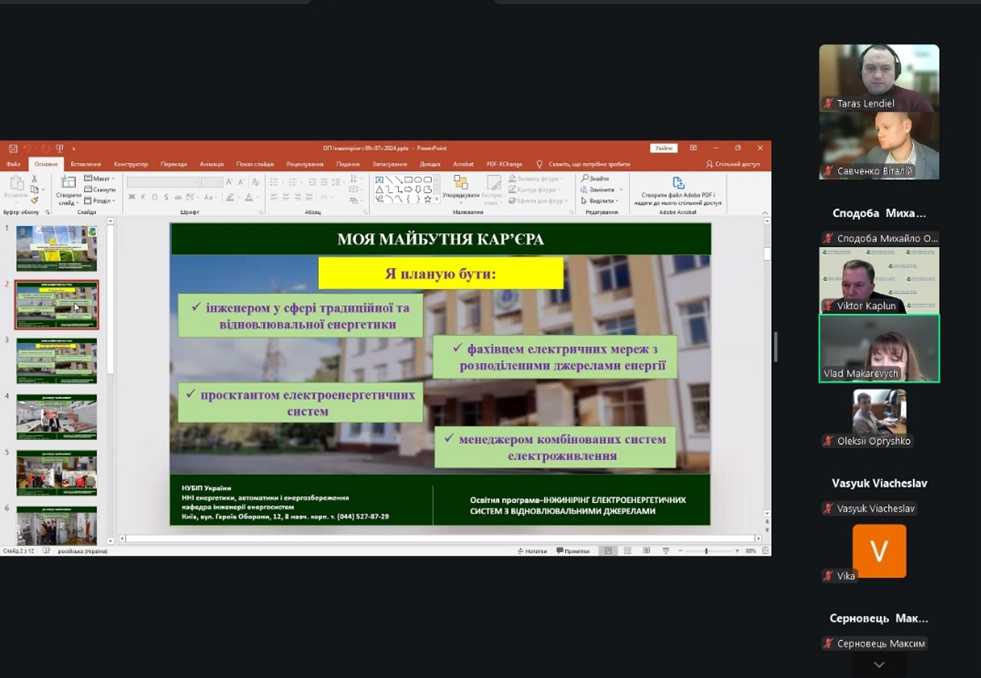Switch to the Анімація tab
981x678 pixels.
coord(211,164)
